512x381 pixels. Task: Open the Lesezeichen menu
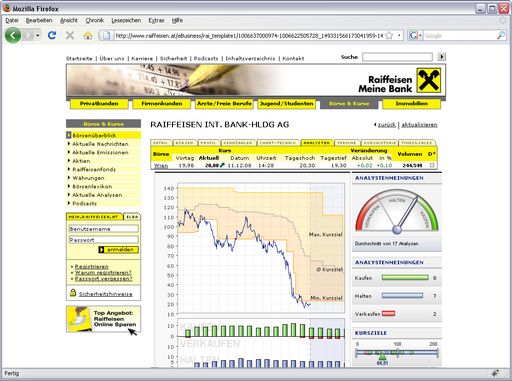126,20
